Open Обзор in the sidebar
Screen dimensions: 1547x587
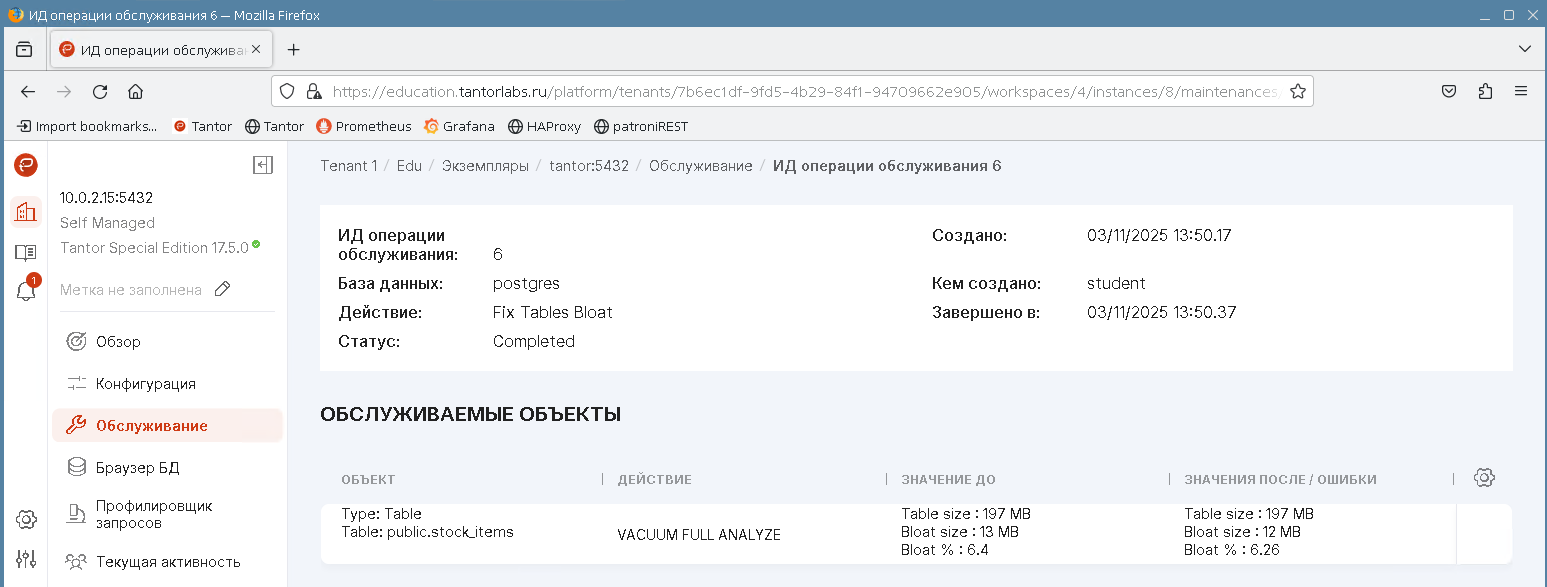tap(118, 342)
